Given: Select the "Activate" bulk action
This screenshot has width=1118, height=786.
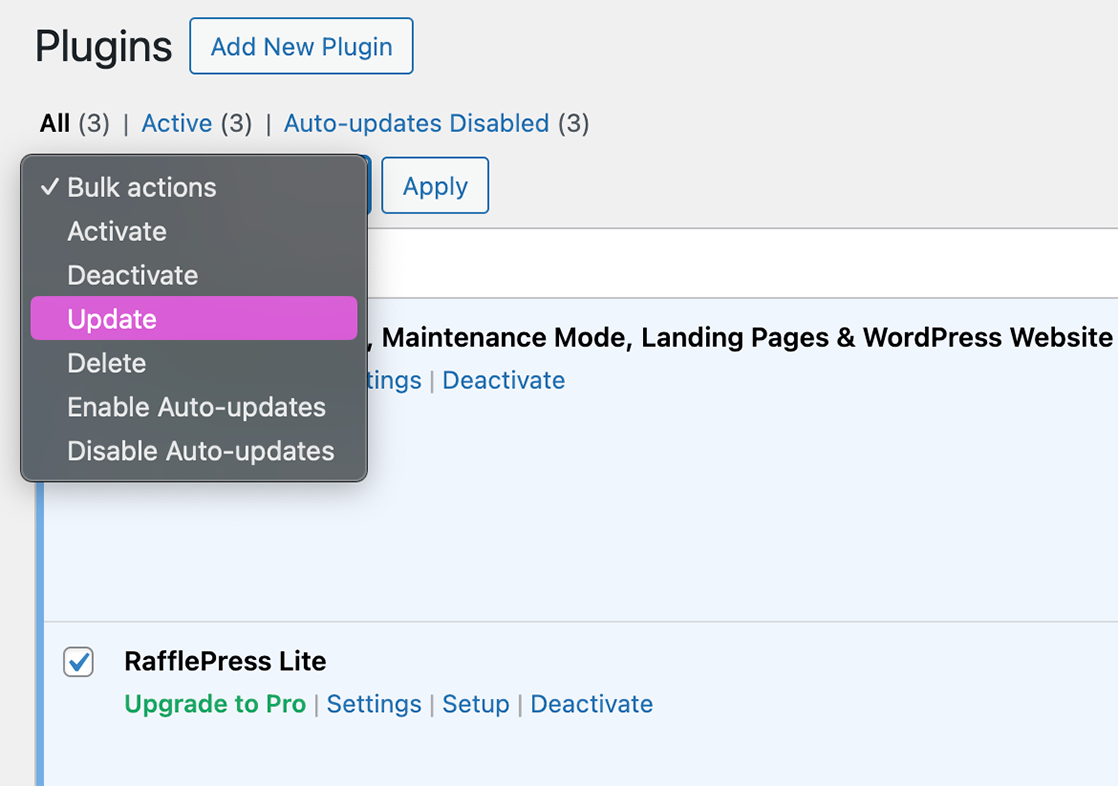Looking at the screenshot, I should click(116, 231).
